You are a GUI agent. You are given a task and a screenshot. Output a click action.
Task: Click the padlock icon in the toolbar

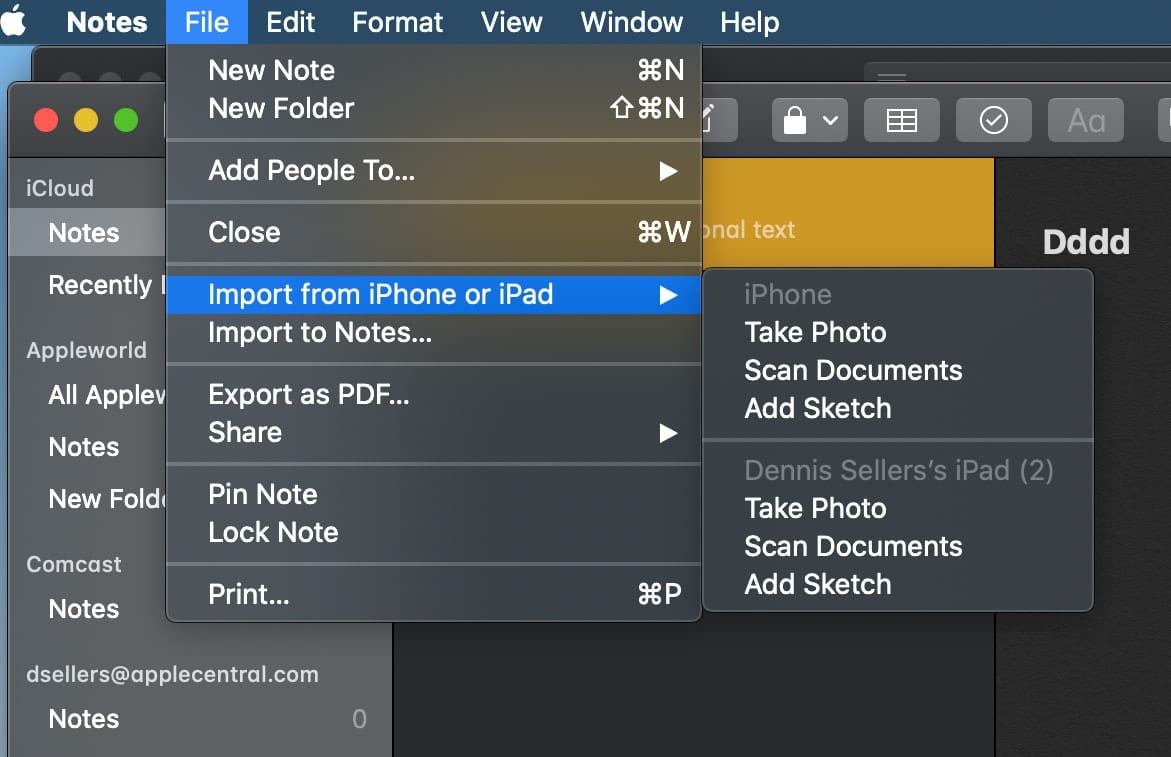click(x=795, y=121)
